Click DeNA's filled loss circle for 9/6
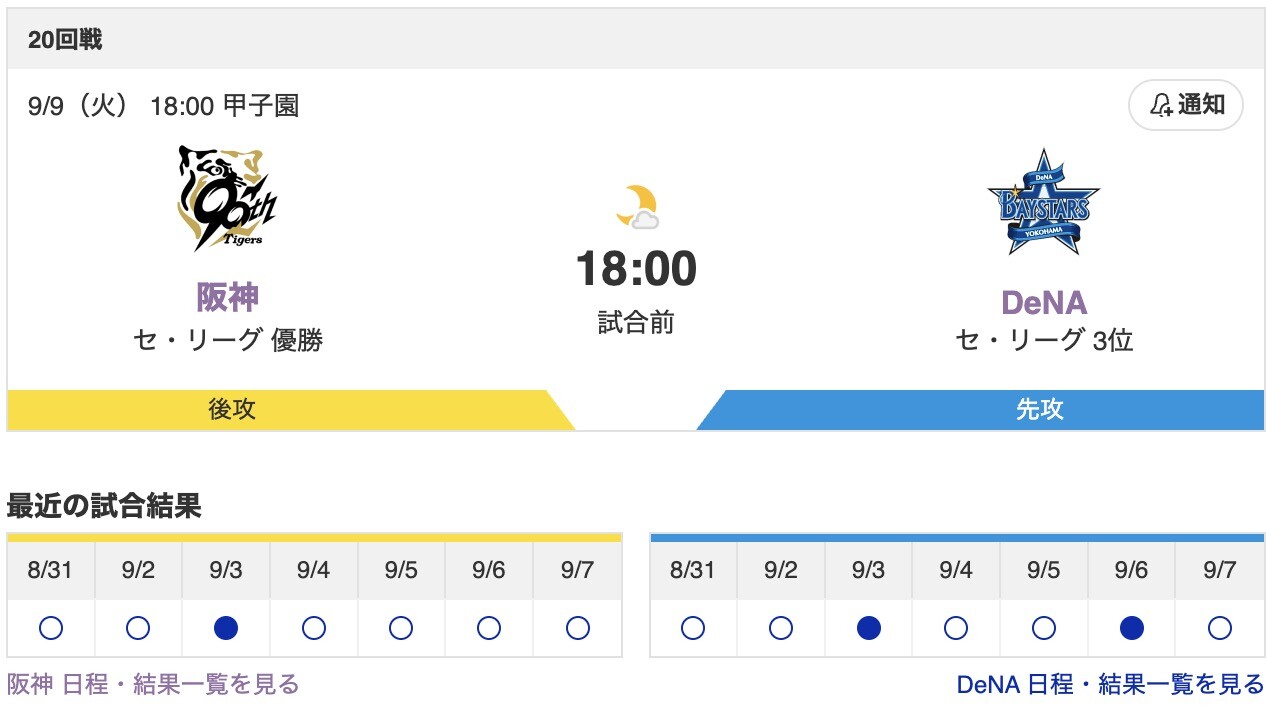 (x=1131, y=628)
